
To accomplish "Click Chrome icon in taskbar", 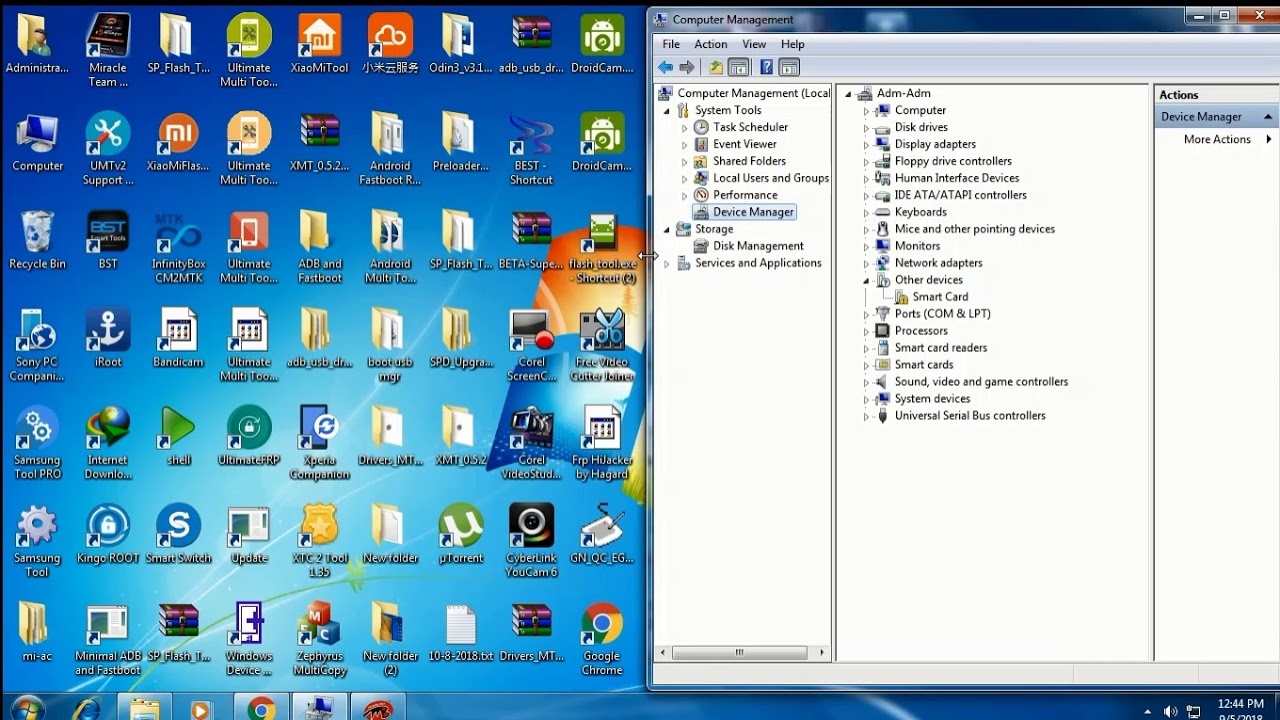I will click(261, 708).
